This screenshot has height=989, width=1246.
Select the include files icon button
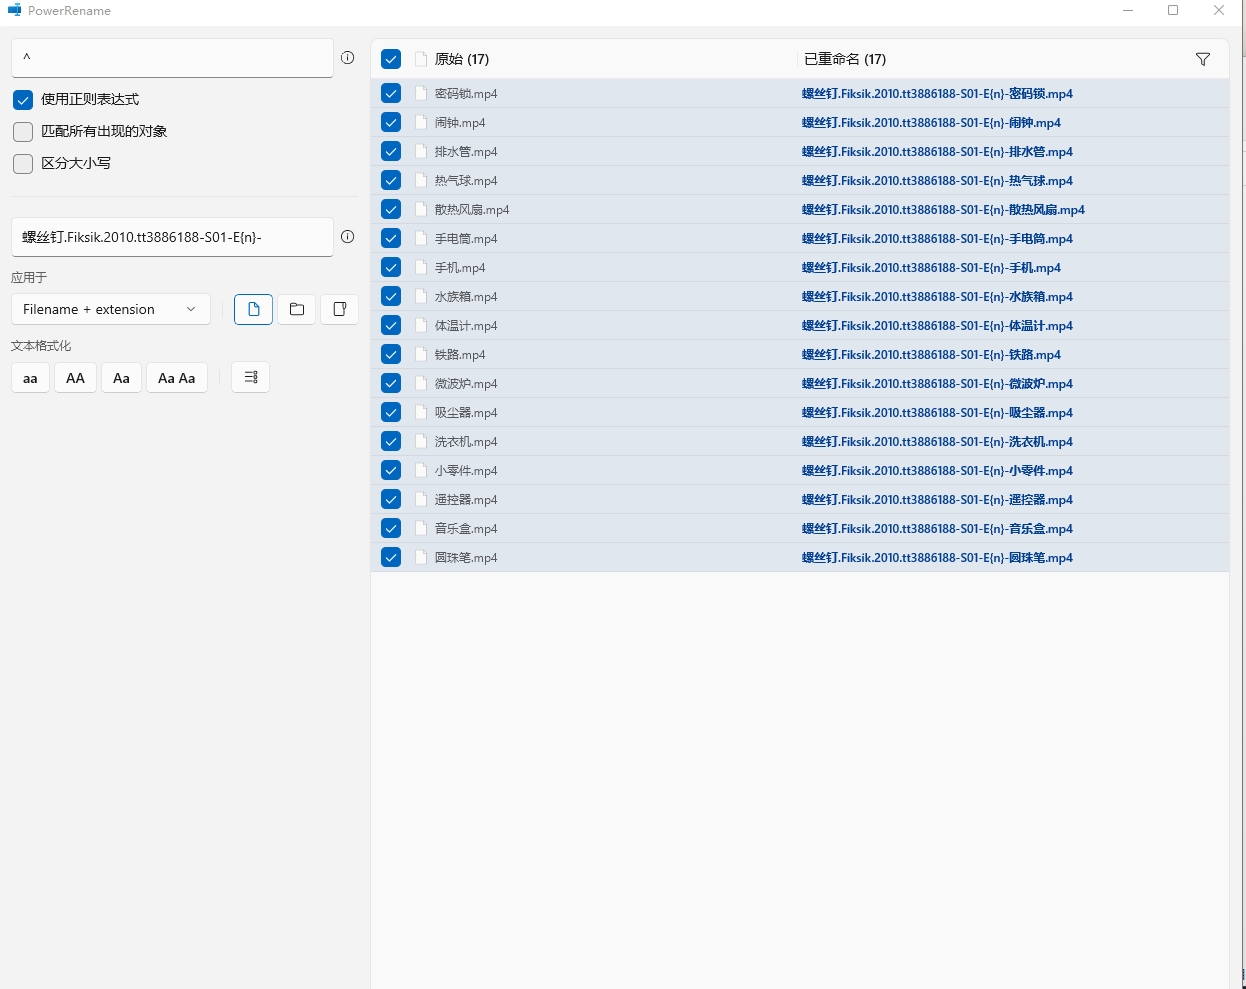(254, 309)
